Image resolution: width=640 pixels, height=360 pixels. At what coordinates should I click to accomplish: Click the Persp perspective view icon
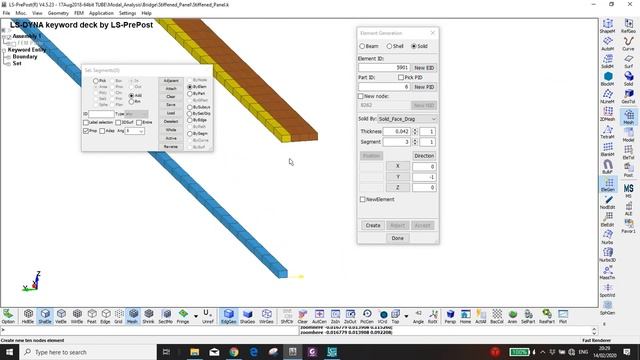tap(450, 316)
